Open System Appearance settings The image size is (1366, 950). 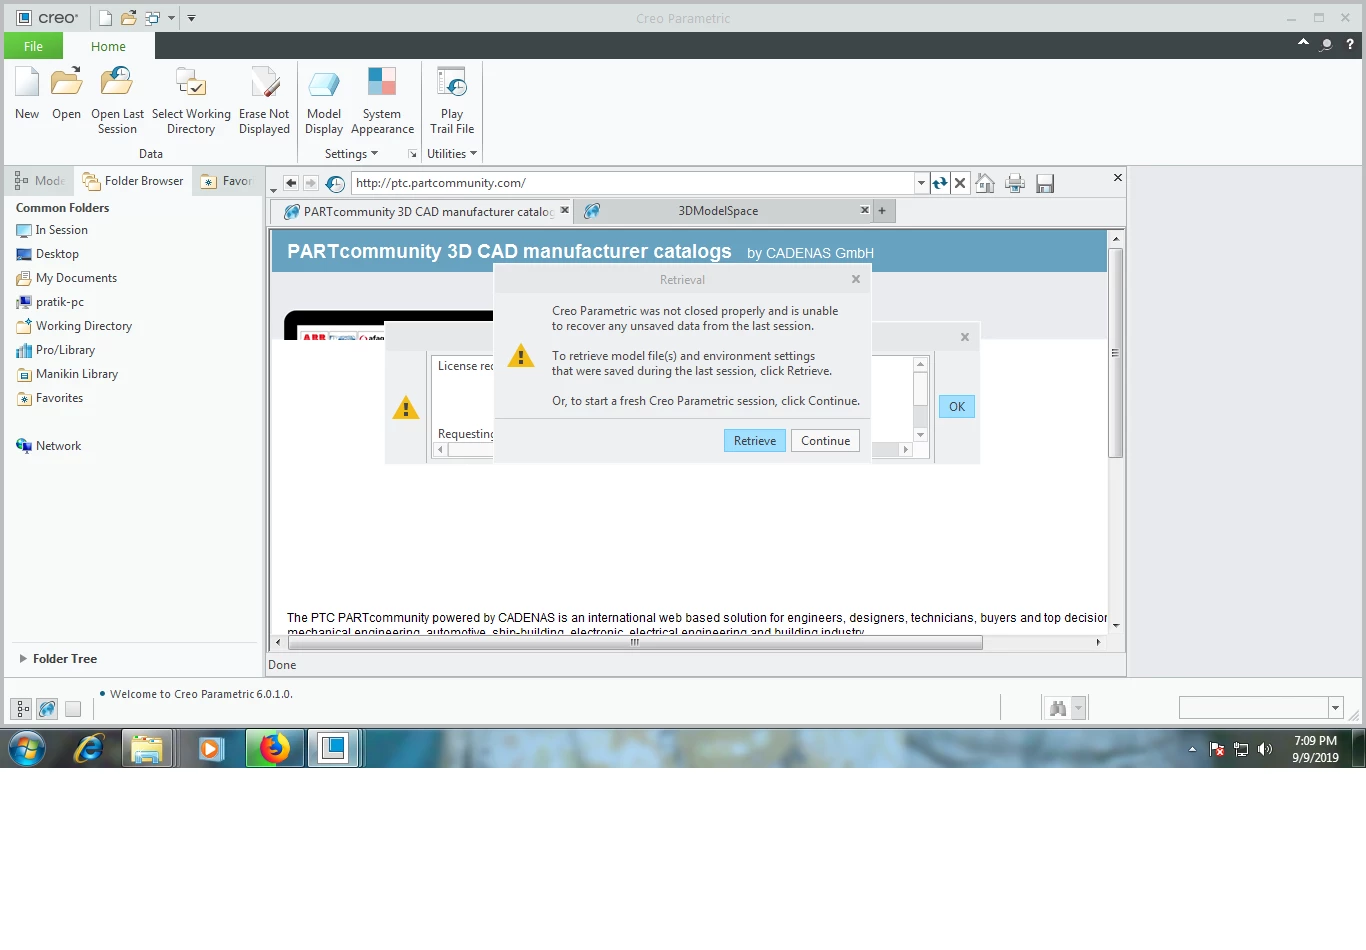click(x=382, y=100)
